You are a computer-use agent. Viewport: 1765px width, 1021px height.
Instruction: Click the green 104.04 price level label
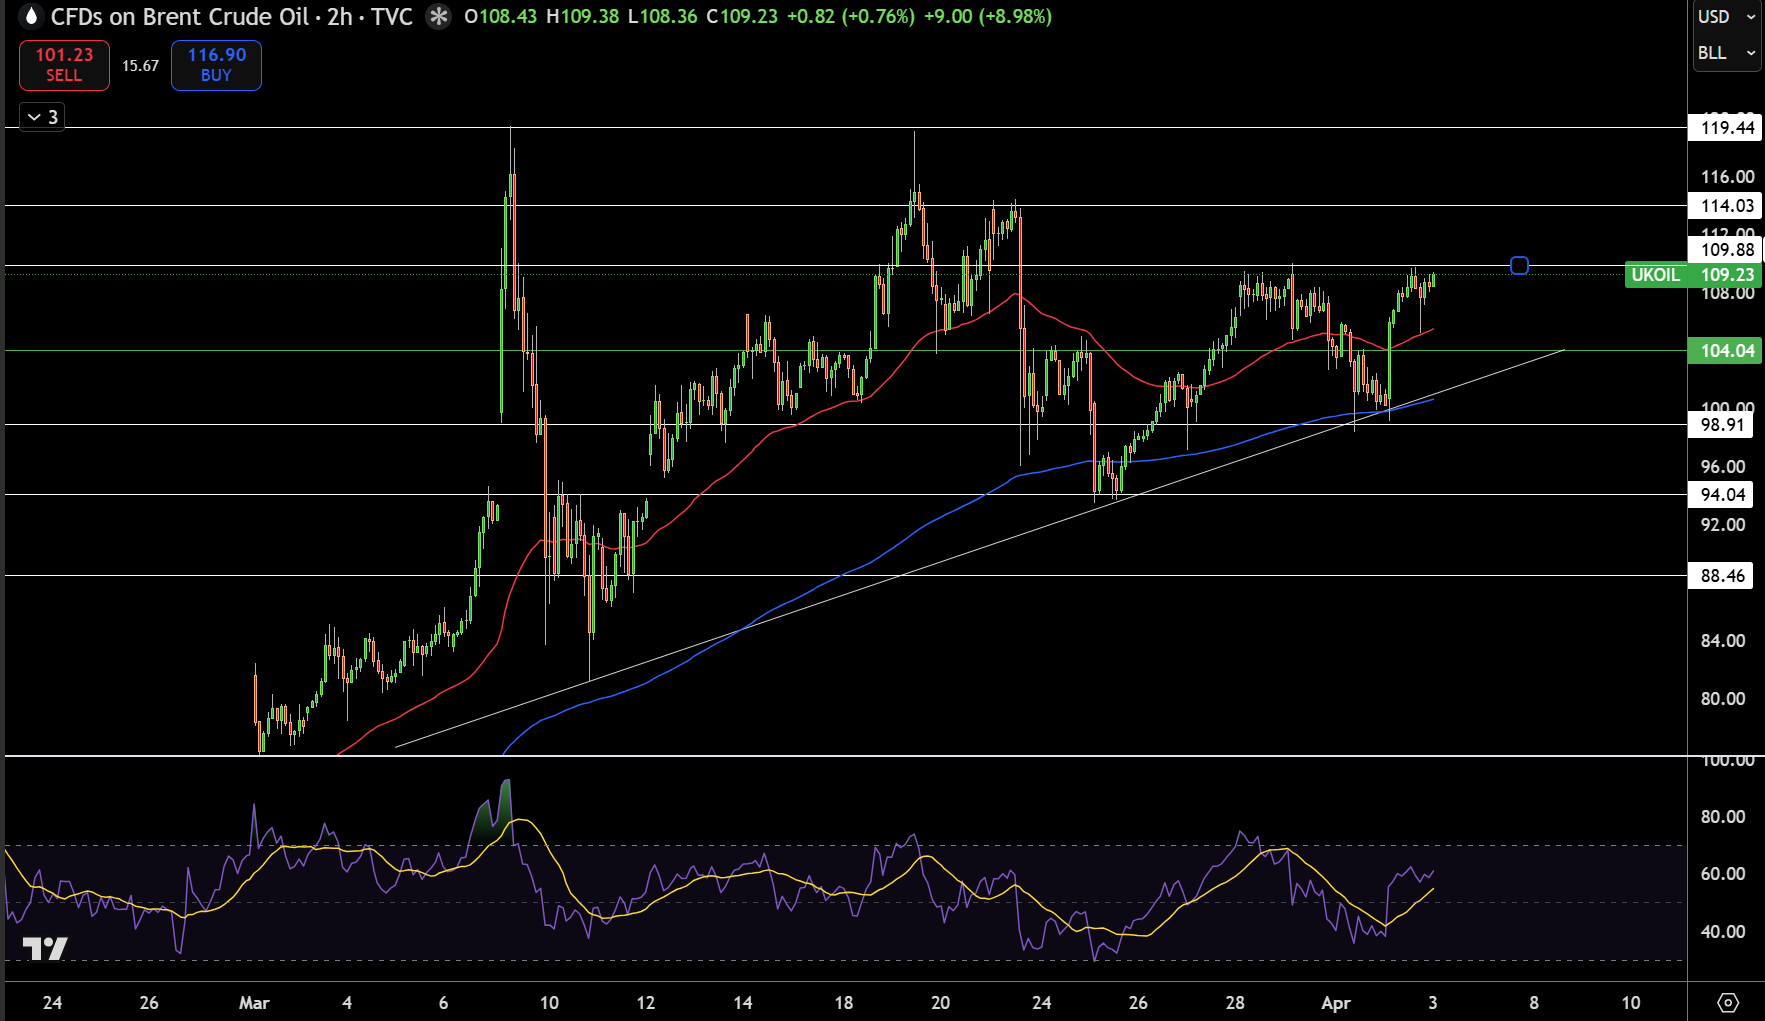[1727, 350]
